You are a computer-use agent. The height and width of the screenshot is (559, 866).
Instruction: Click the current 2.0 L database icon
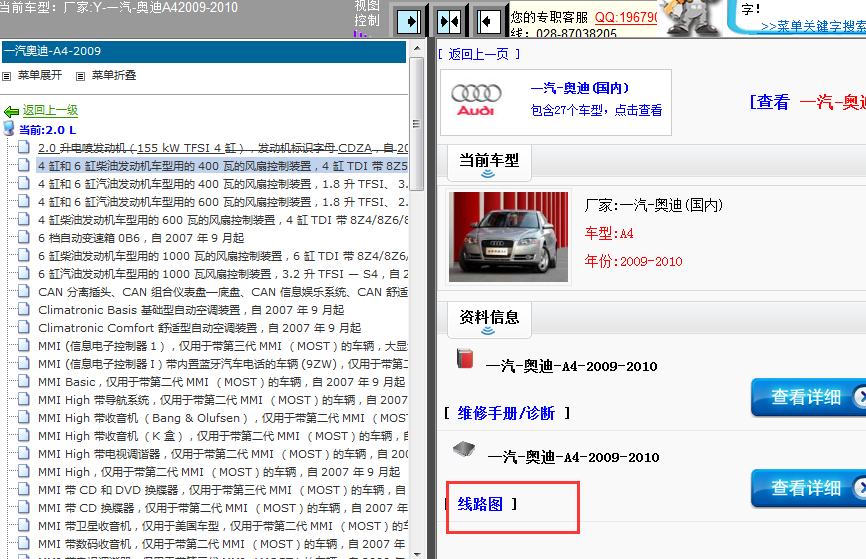9,129
